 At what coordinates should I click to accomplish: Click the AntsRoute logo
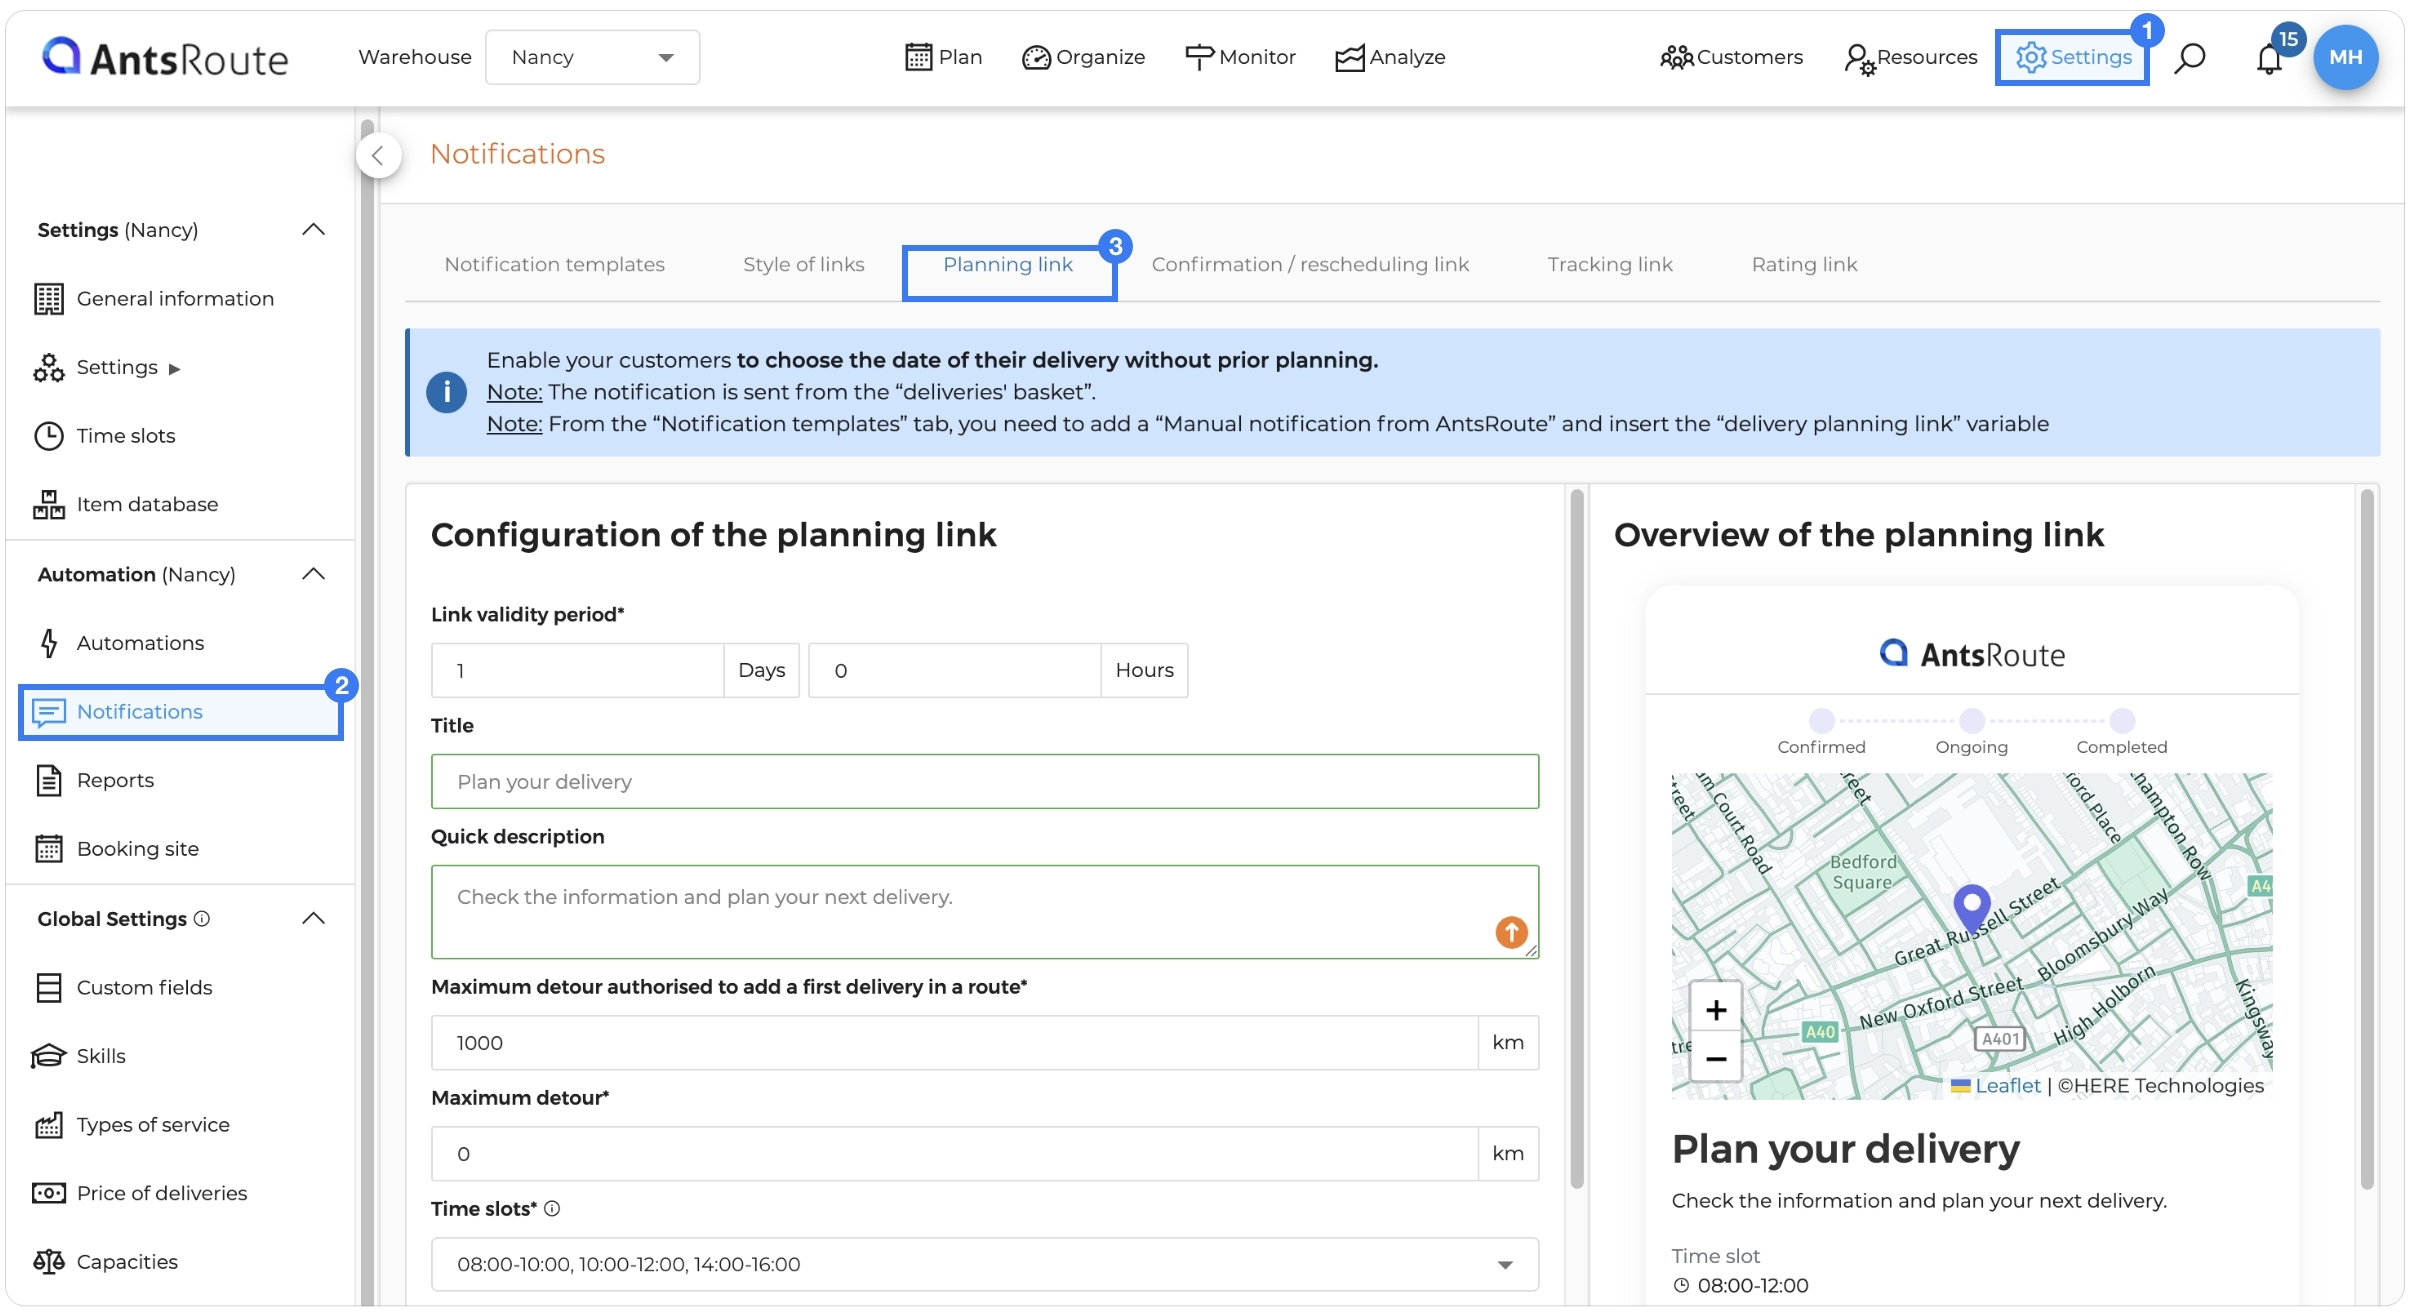coord(165,58)
